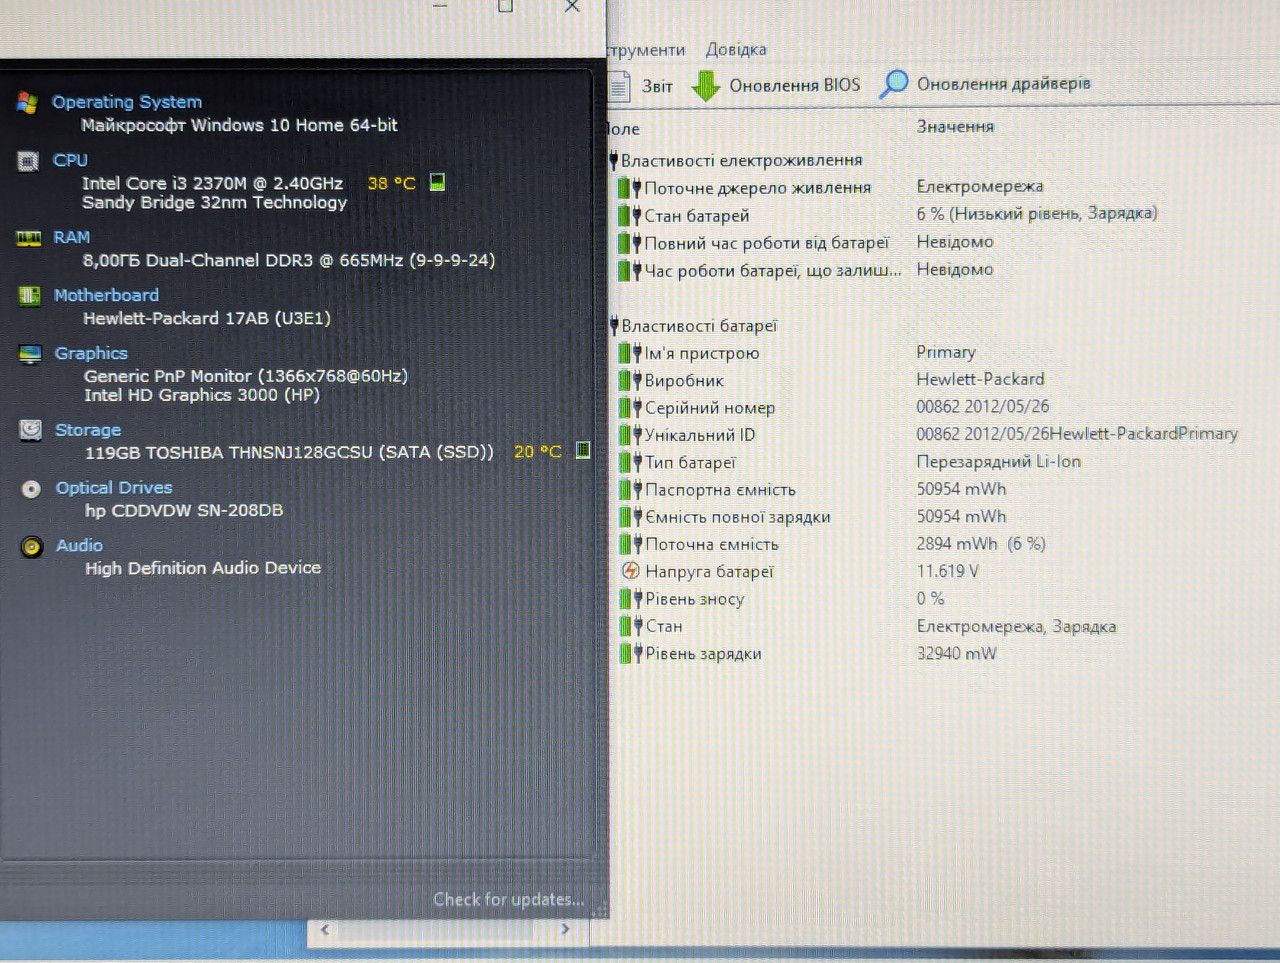Open the Operating System section in Speccy
The height and width of the screenshot is (963, 1280).
(x=127, y=102)
